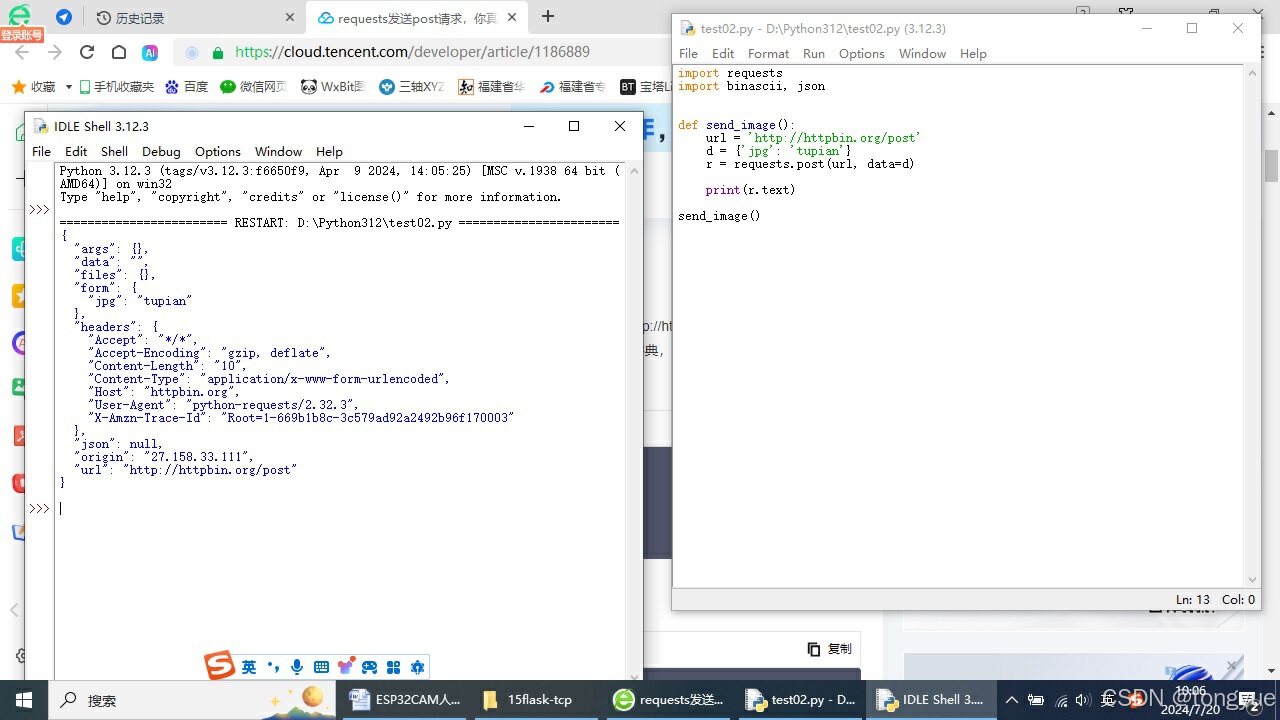Open ESP32CAM Word document in taskbar
Viewport: 1280px width, 720px height.
(x=405, y=700)
